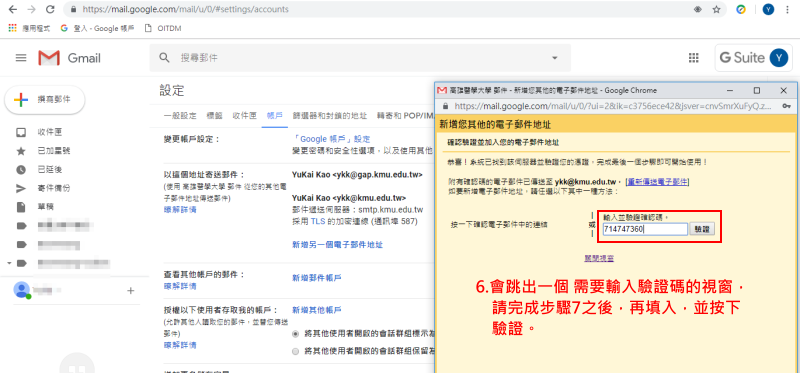This screenshot has height=373, width=800.
Task: Switch to the General settings tab
Action: click(x=180, y=116)
